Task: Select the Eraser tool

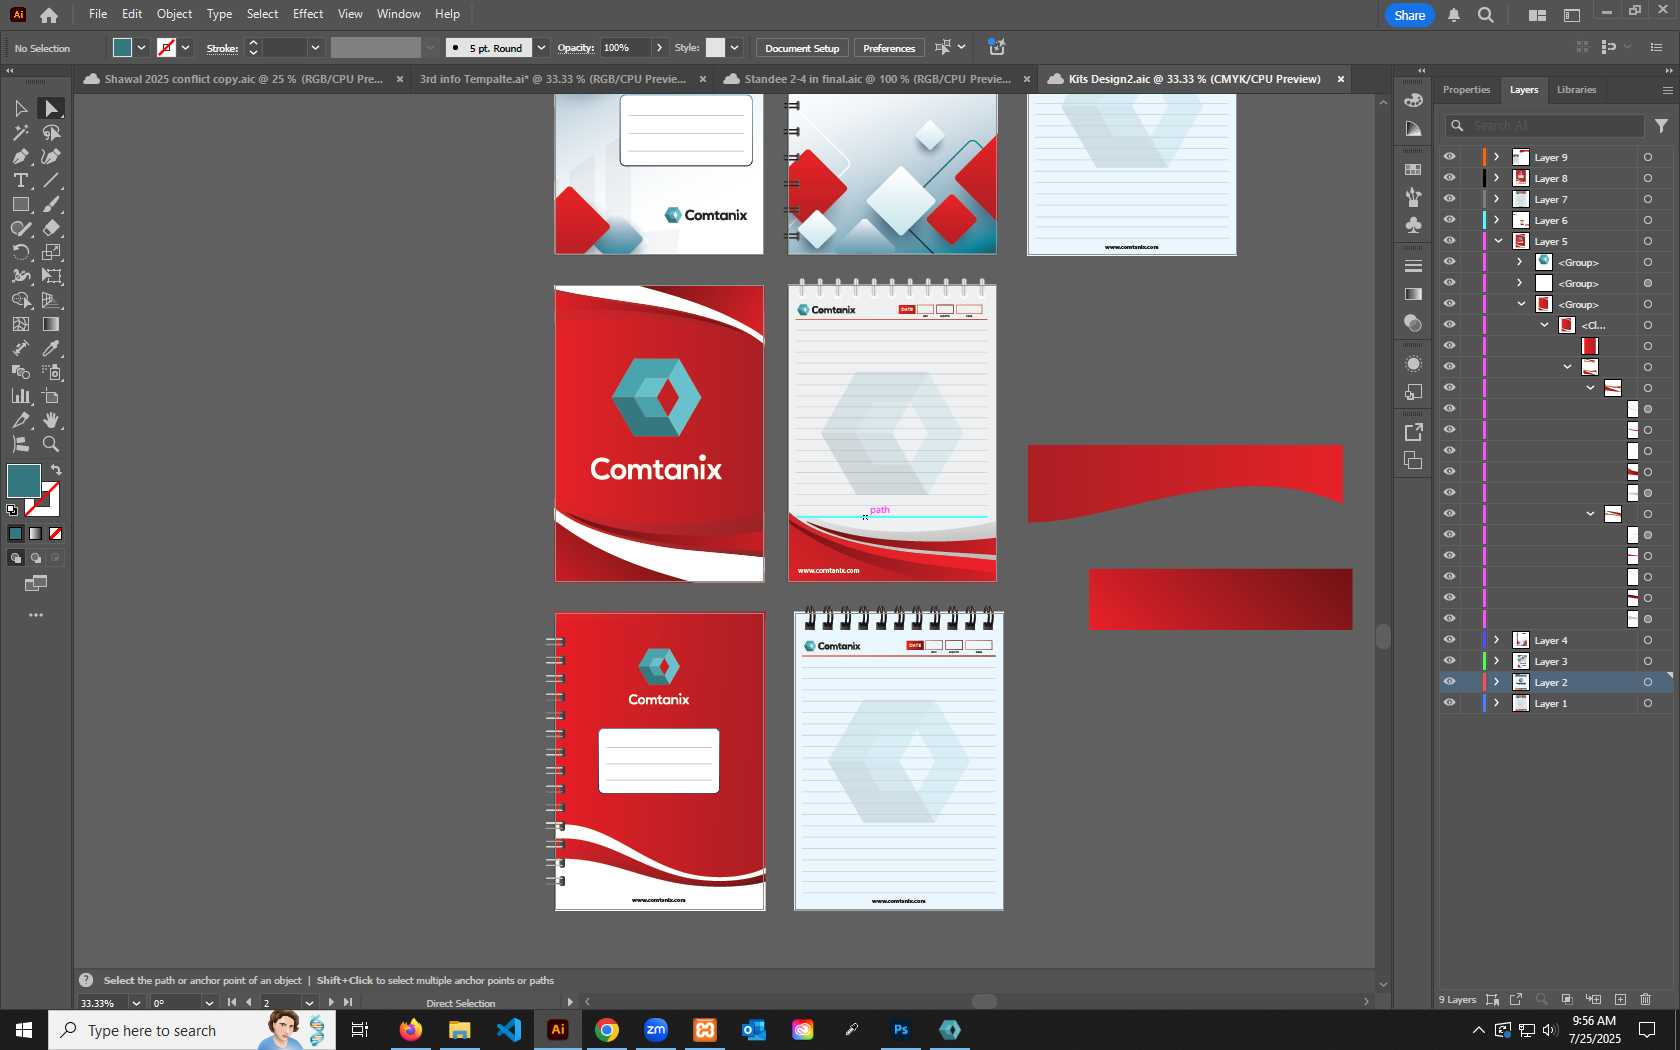Action: tap(51, 228)
